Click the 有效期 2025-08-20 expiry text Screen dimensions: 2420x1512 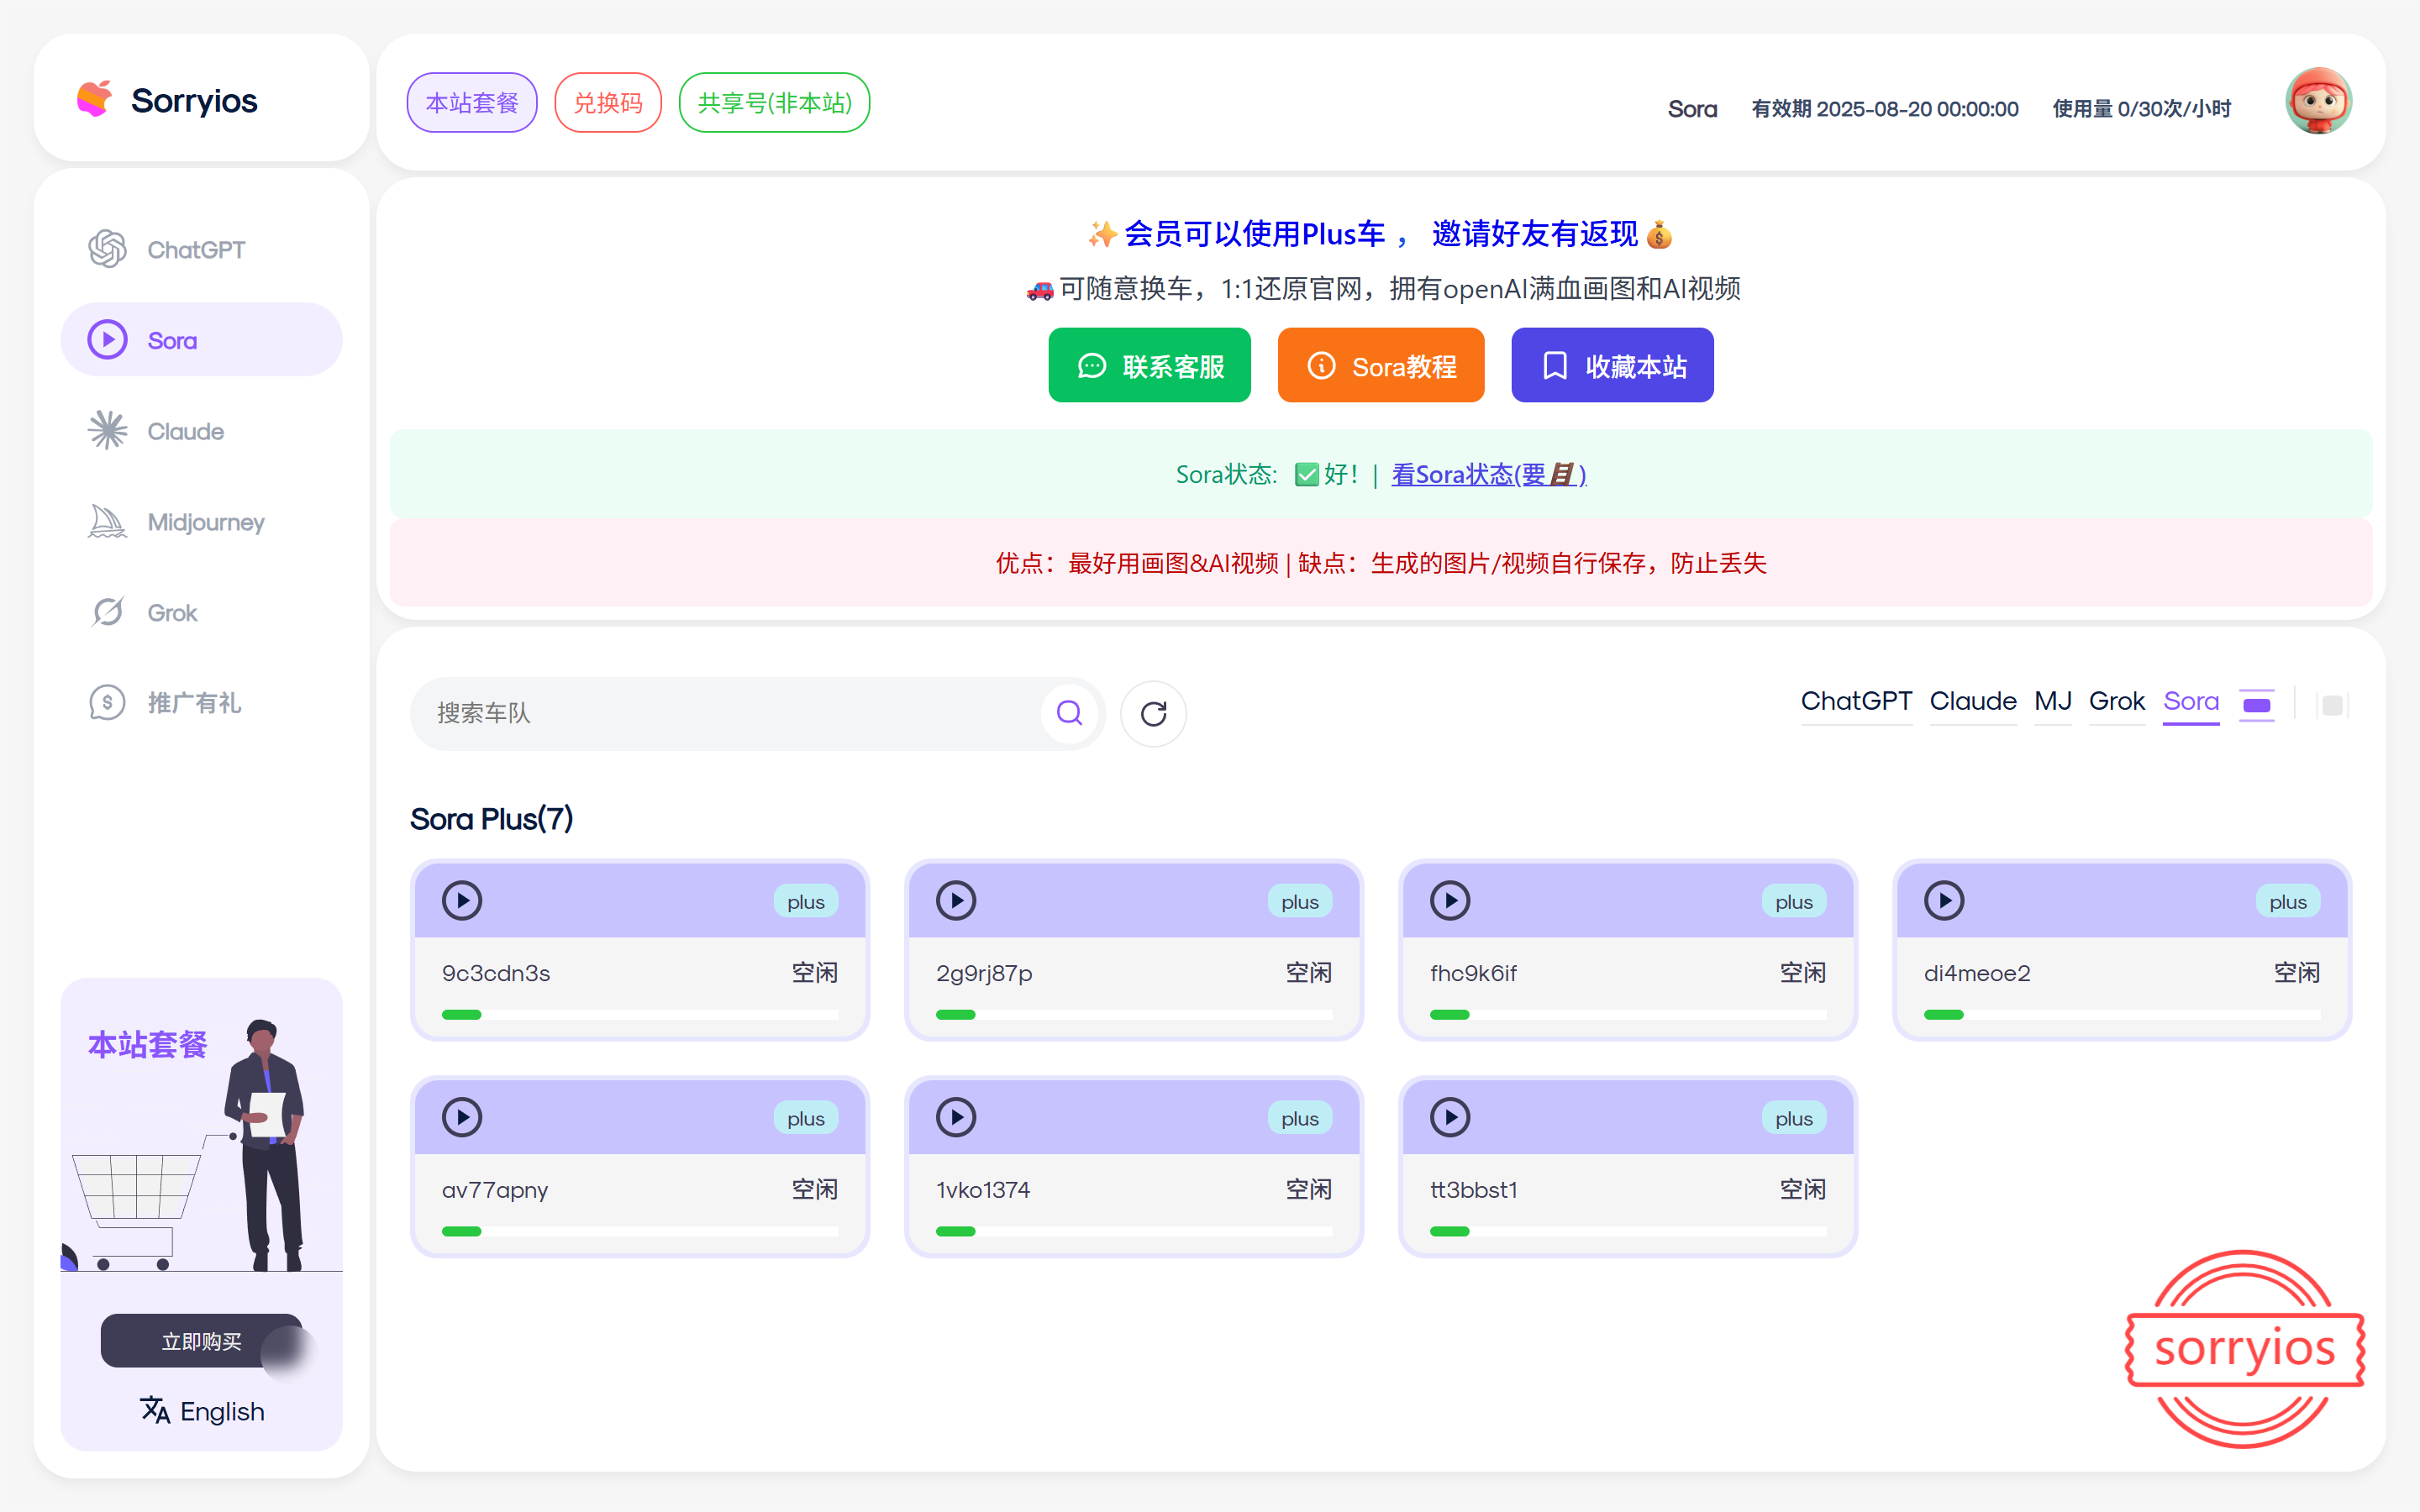[1884, 108]
